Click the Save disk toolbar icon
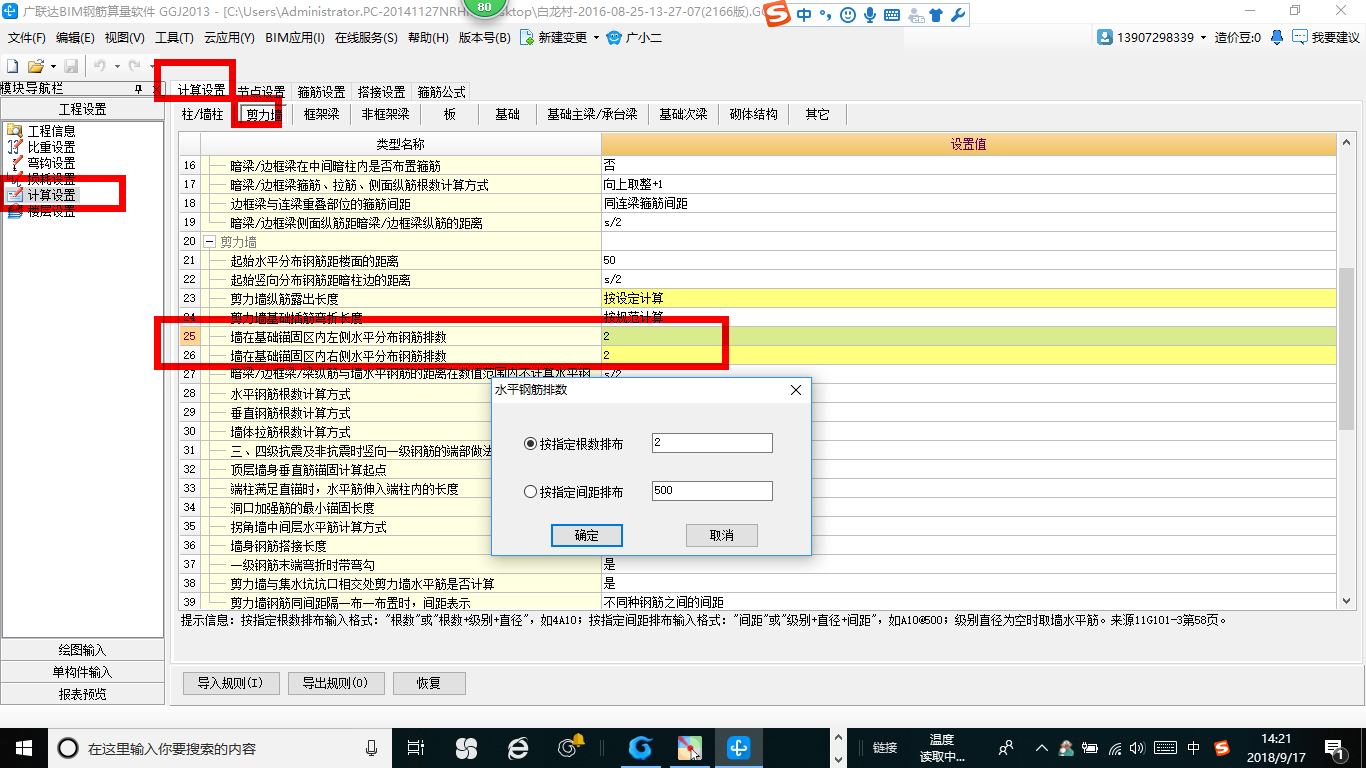1366x768 pixels. pos(70,66)
